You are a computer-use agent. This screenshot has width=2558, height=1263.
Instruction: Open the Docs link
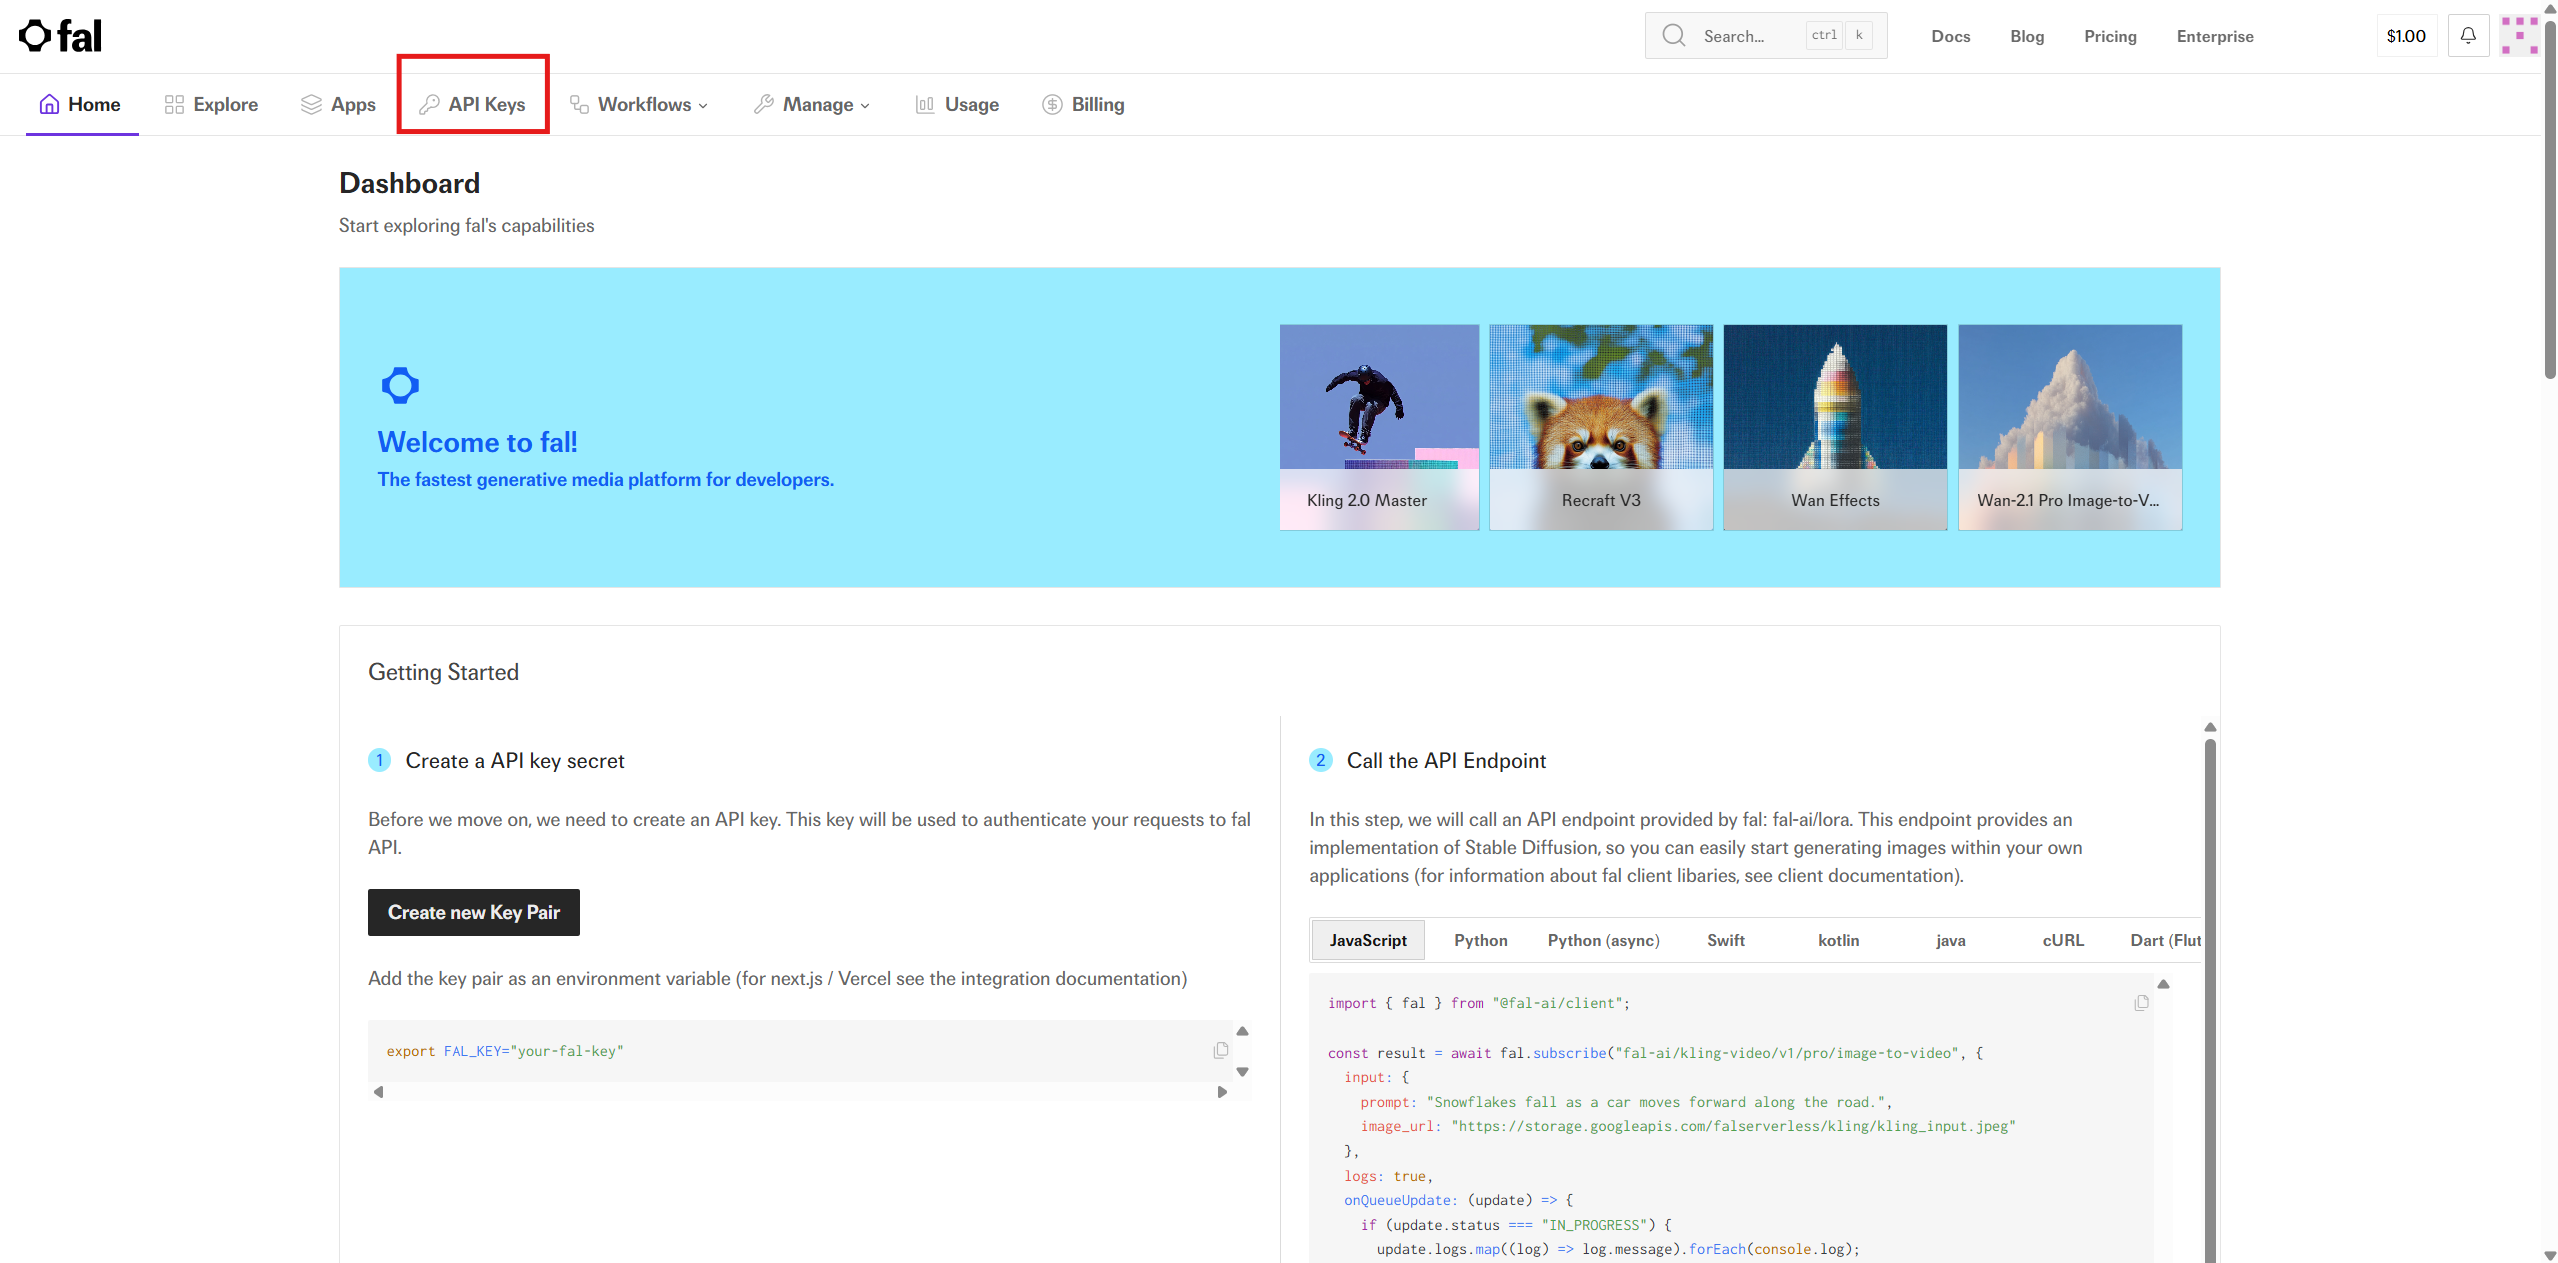coord(1950,36)
